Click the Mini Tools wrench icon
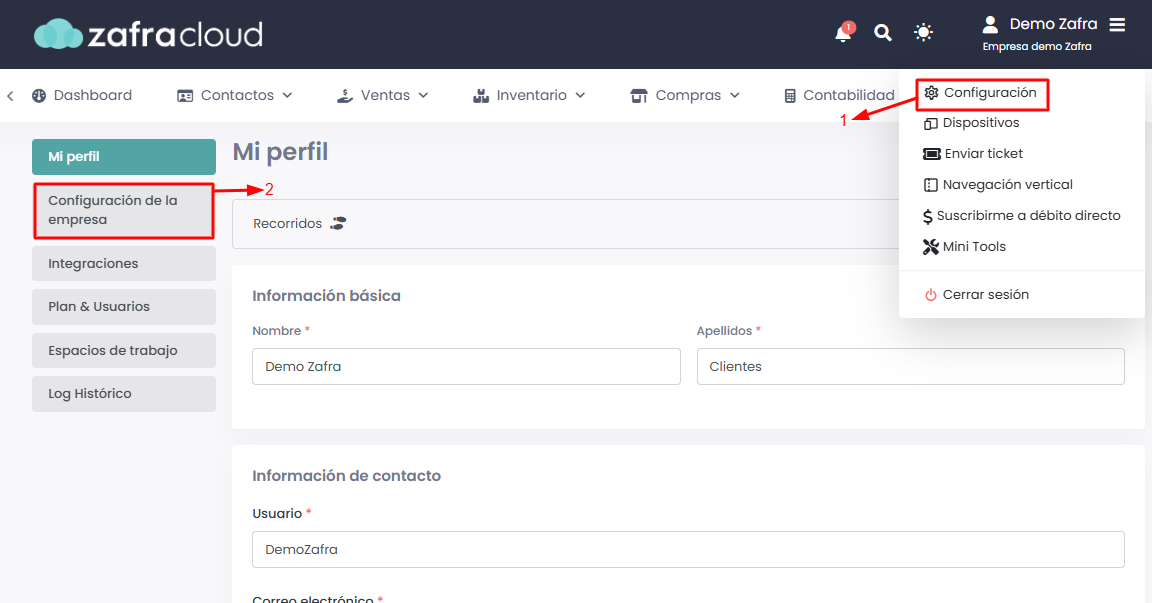The width and height of the screenshot is (1152, 603). [x=930, y=247]
